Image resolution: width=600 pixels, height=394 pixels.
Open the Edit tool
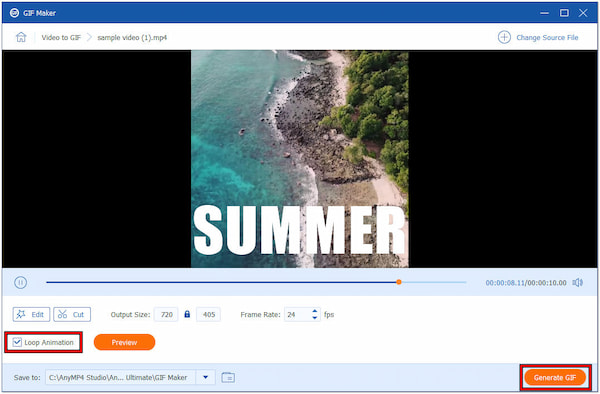coord(31,314)
